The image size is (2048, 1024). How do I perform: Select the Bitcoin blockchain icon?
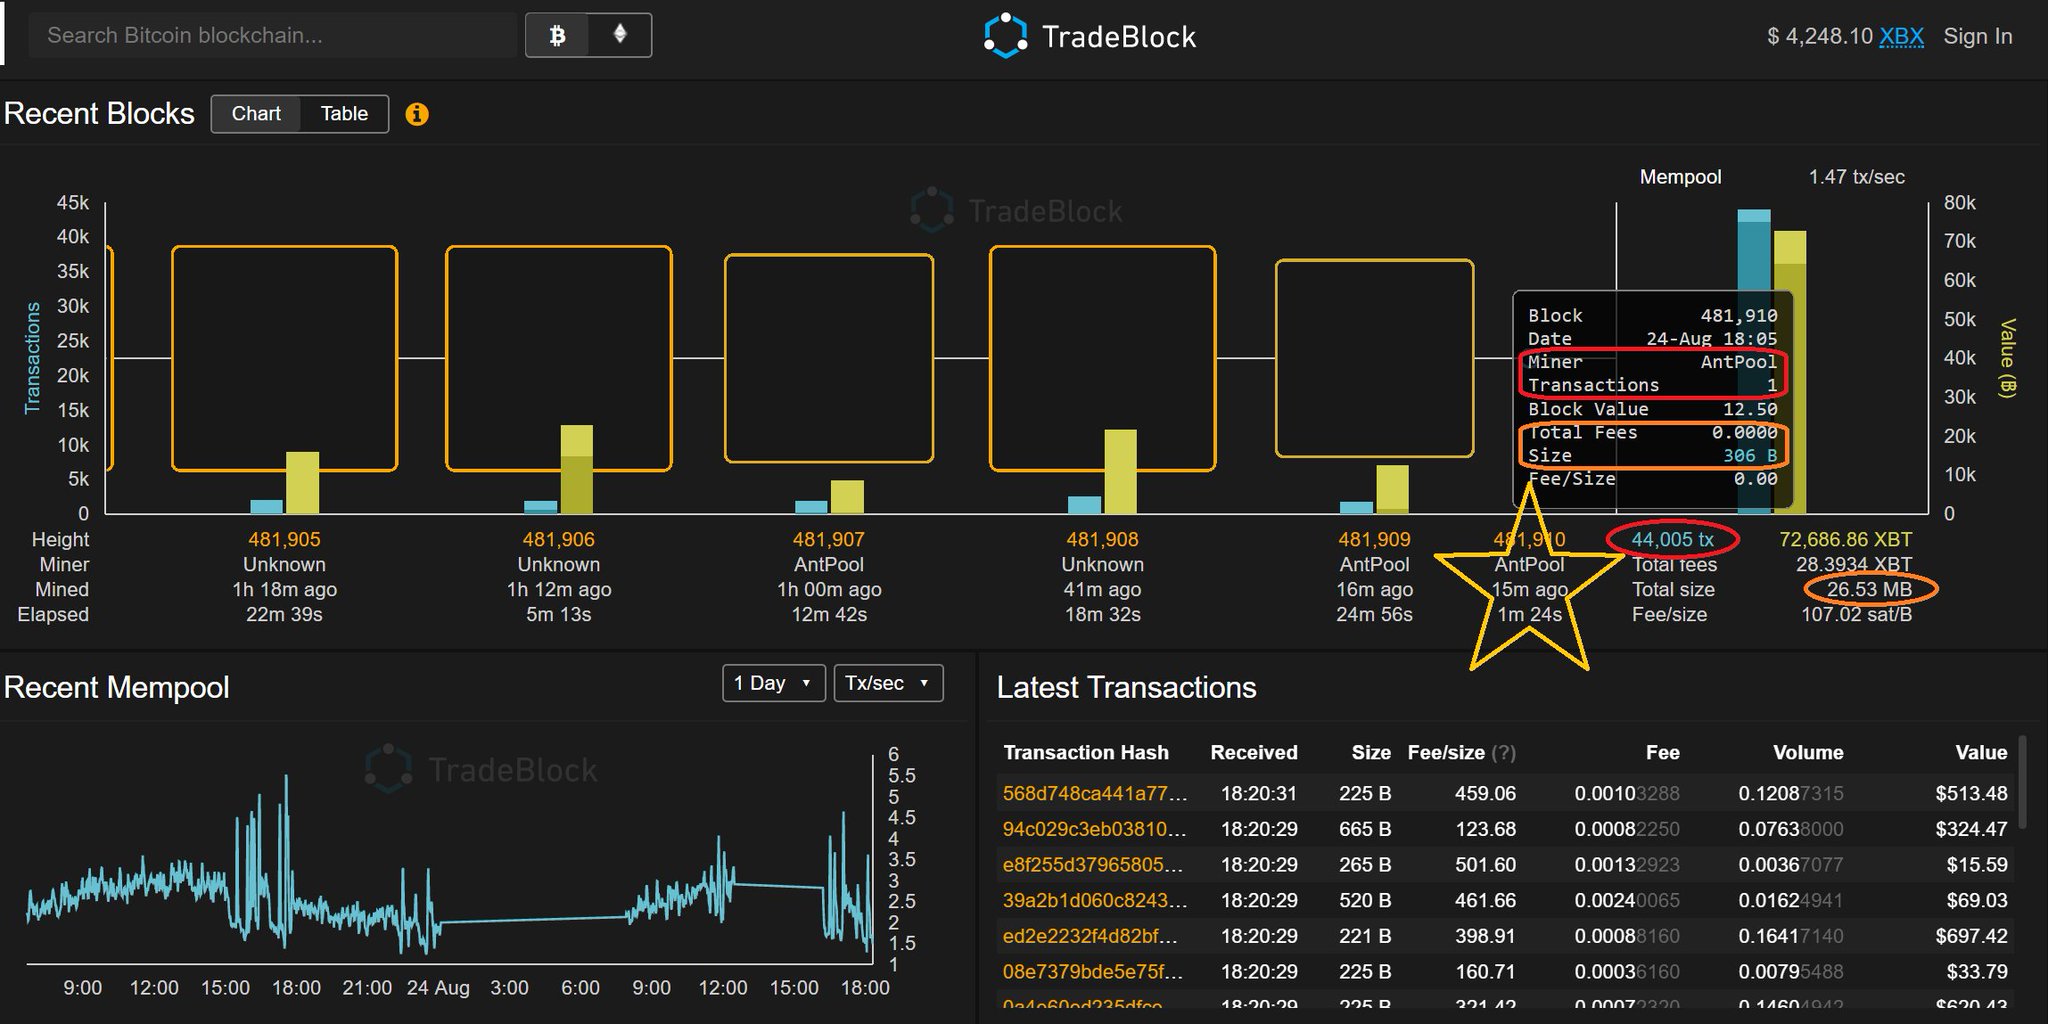pos(557,35)
